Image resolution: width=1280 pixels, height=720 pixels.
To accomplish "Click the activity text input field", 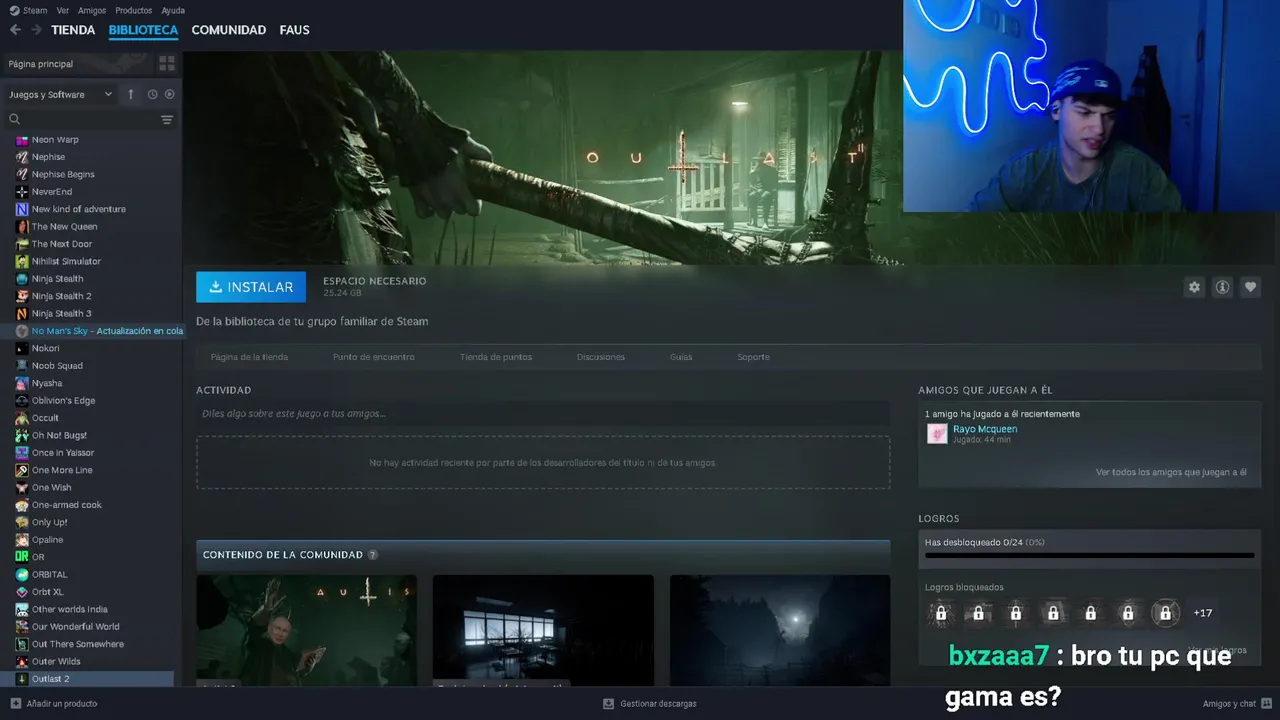I will (543, 413).
